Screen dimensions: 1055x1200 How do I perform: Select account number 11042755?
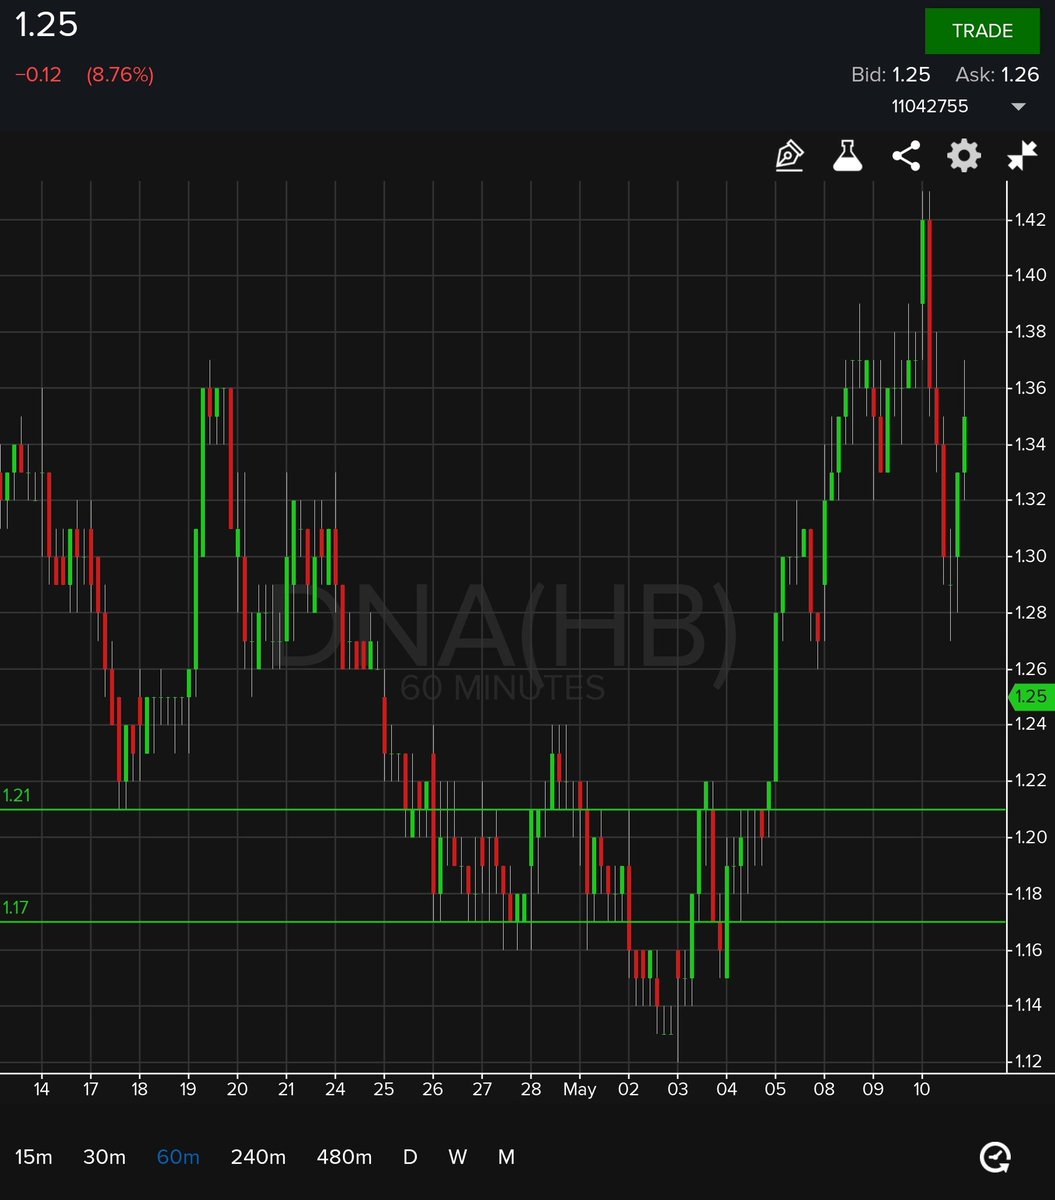point(930,106)
